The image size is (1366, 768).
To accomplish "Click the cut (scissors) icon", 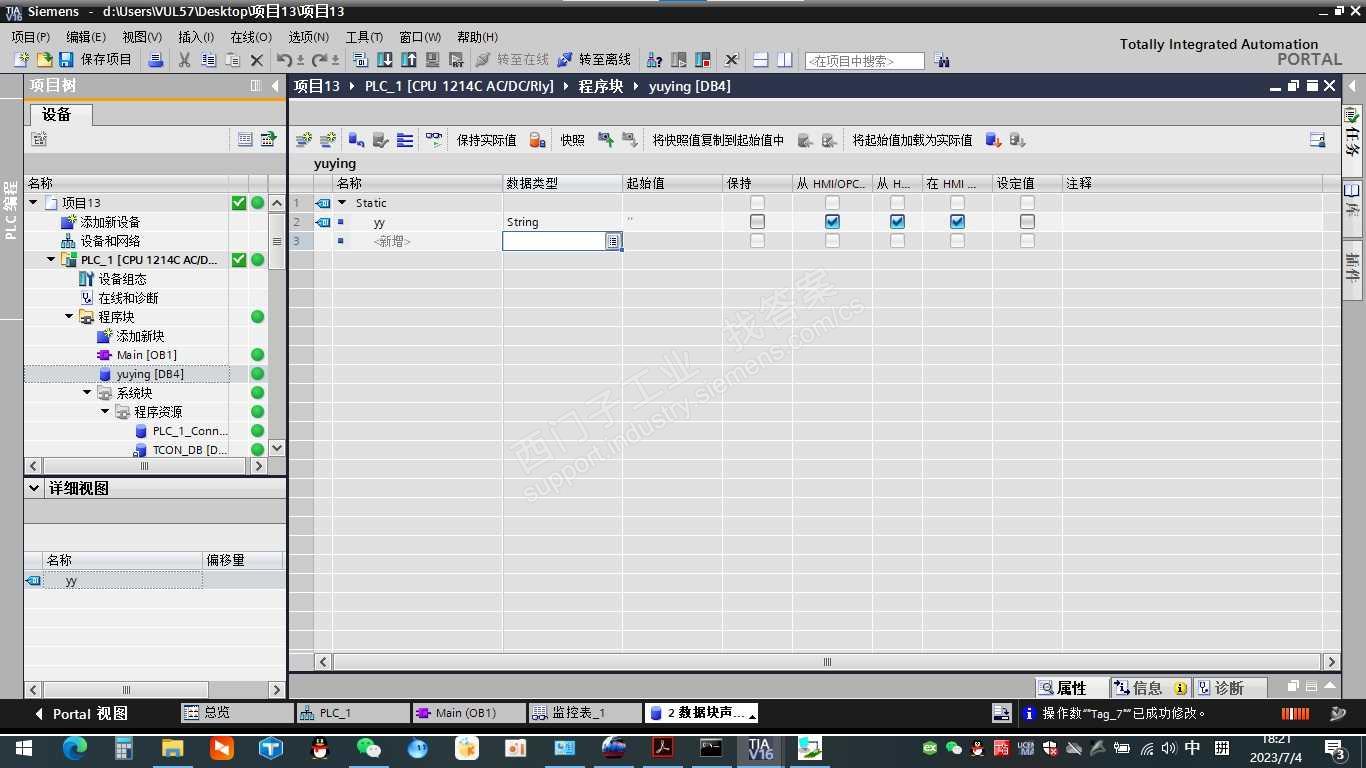I will click(x=184, y=60).
